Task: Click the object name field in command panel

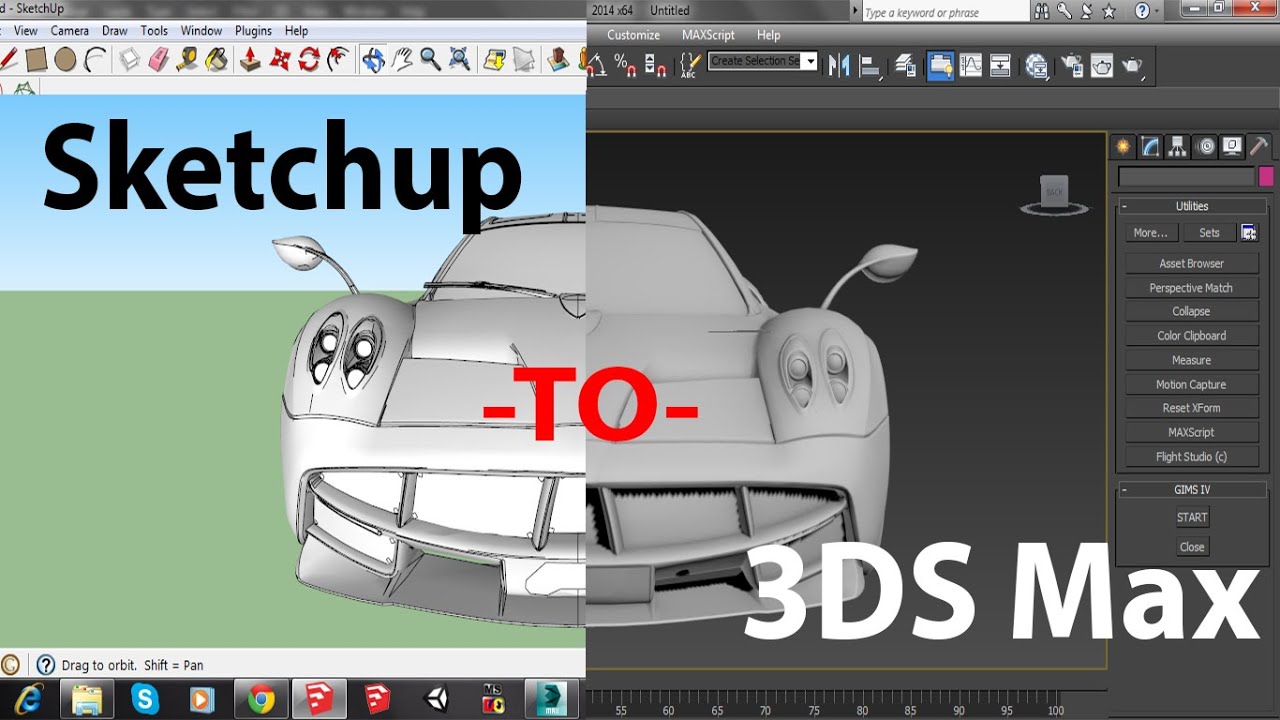Action: point(1186,177)
